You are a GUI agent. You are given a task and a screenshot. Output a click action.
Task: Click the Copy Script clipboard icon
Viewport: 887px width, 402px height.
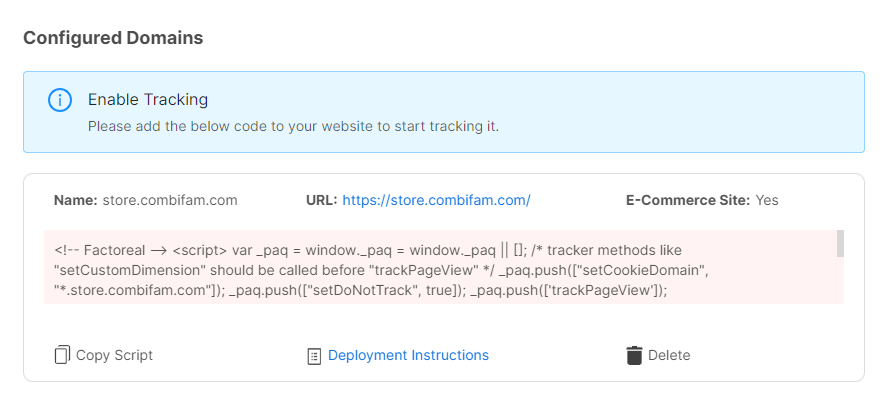coord(62,355)
